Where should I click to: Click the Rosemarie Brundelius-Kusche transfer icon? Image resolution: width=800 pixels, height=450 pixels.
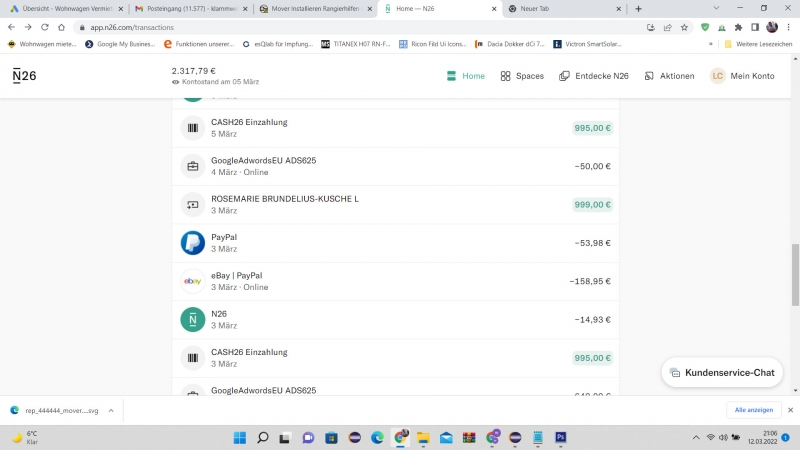point(192,204)
